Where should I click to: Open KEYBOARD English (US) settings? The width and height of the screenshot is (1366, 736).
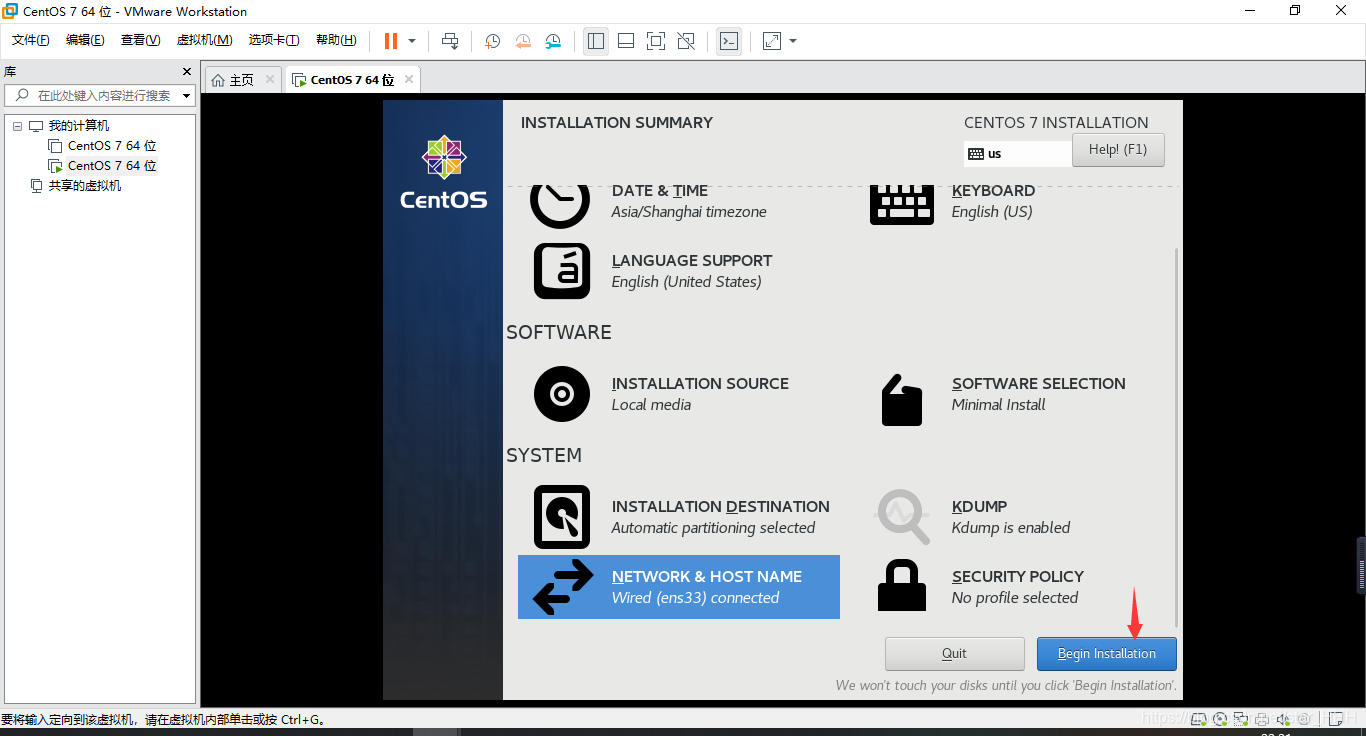pos(993,201)
